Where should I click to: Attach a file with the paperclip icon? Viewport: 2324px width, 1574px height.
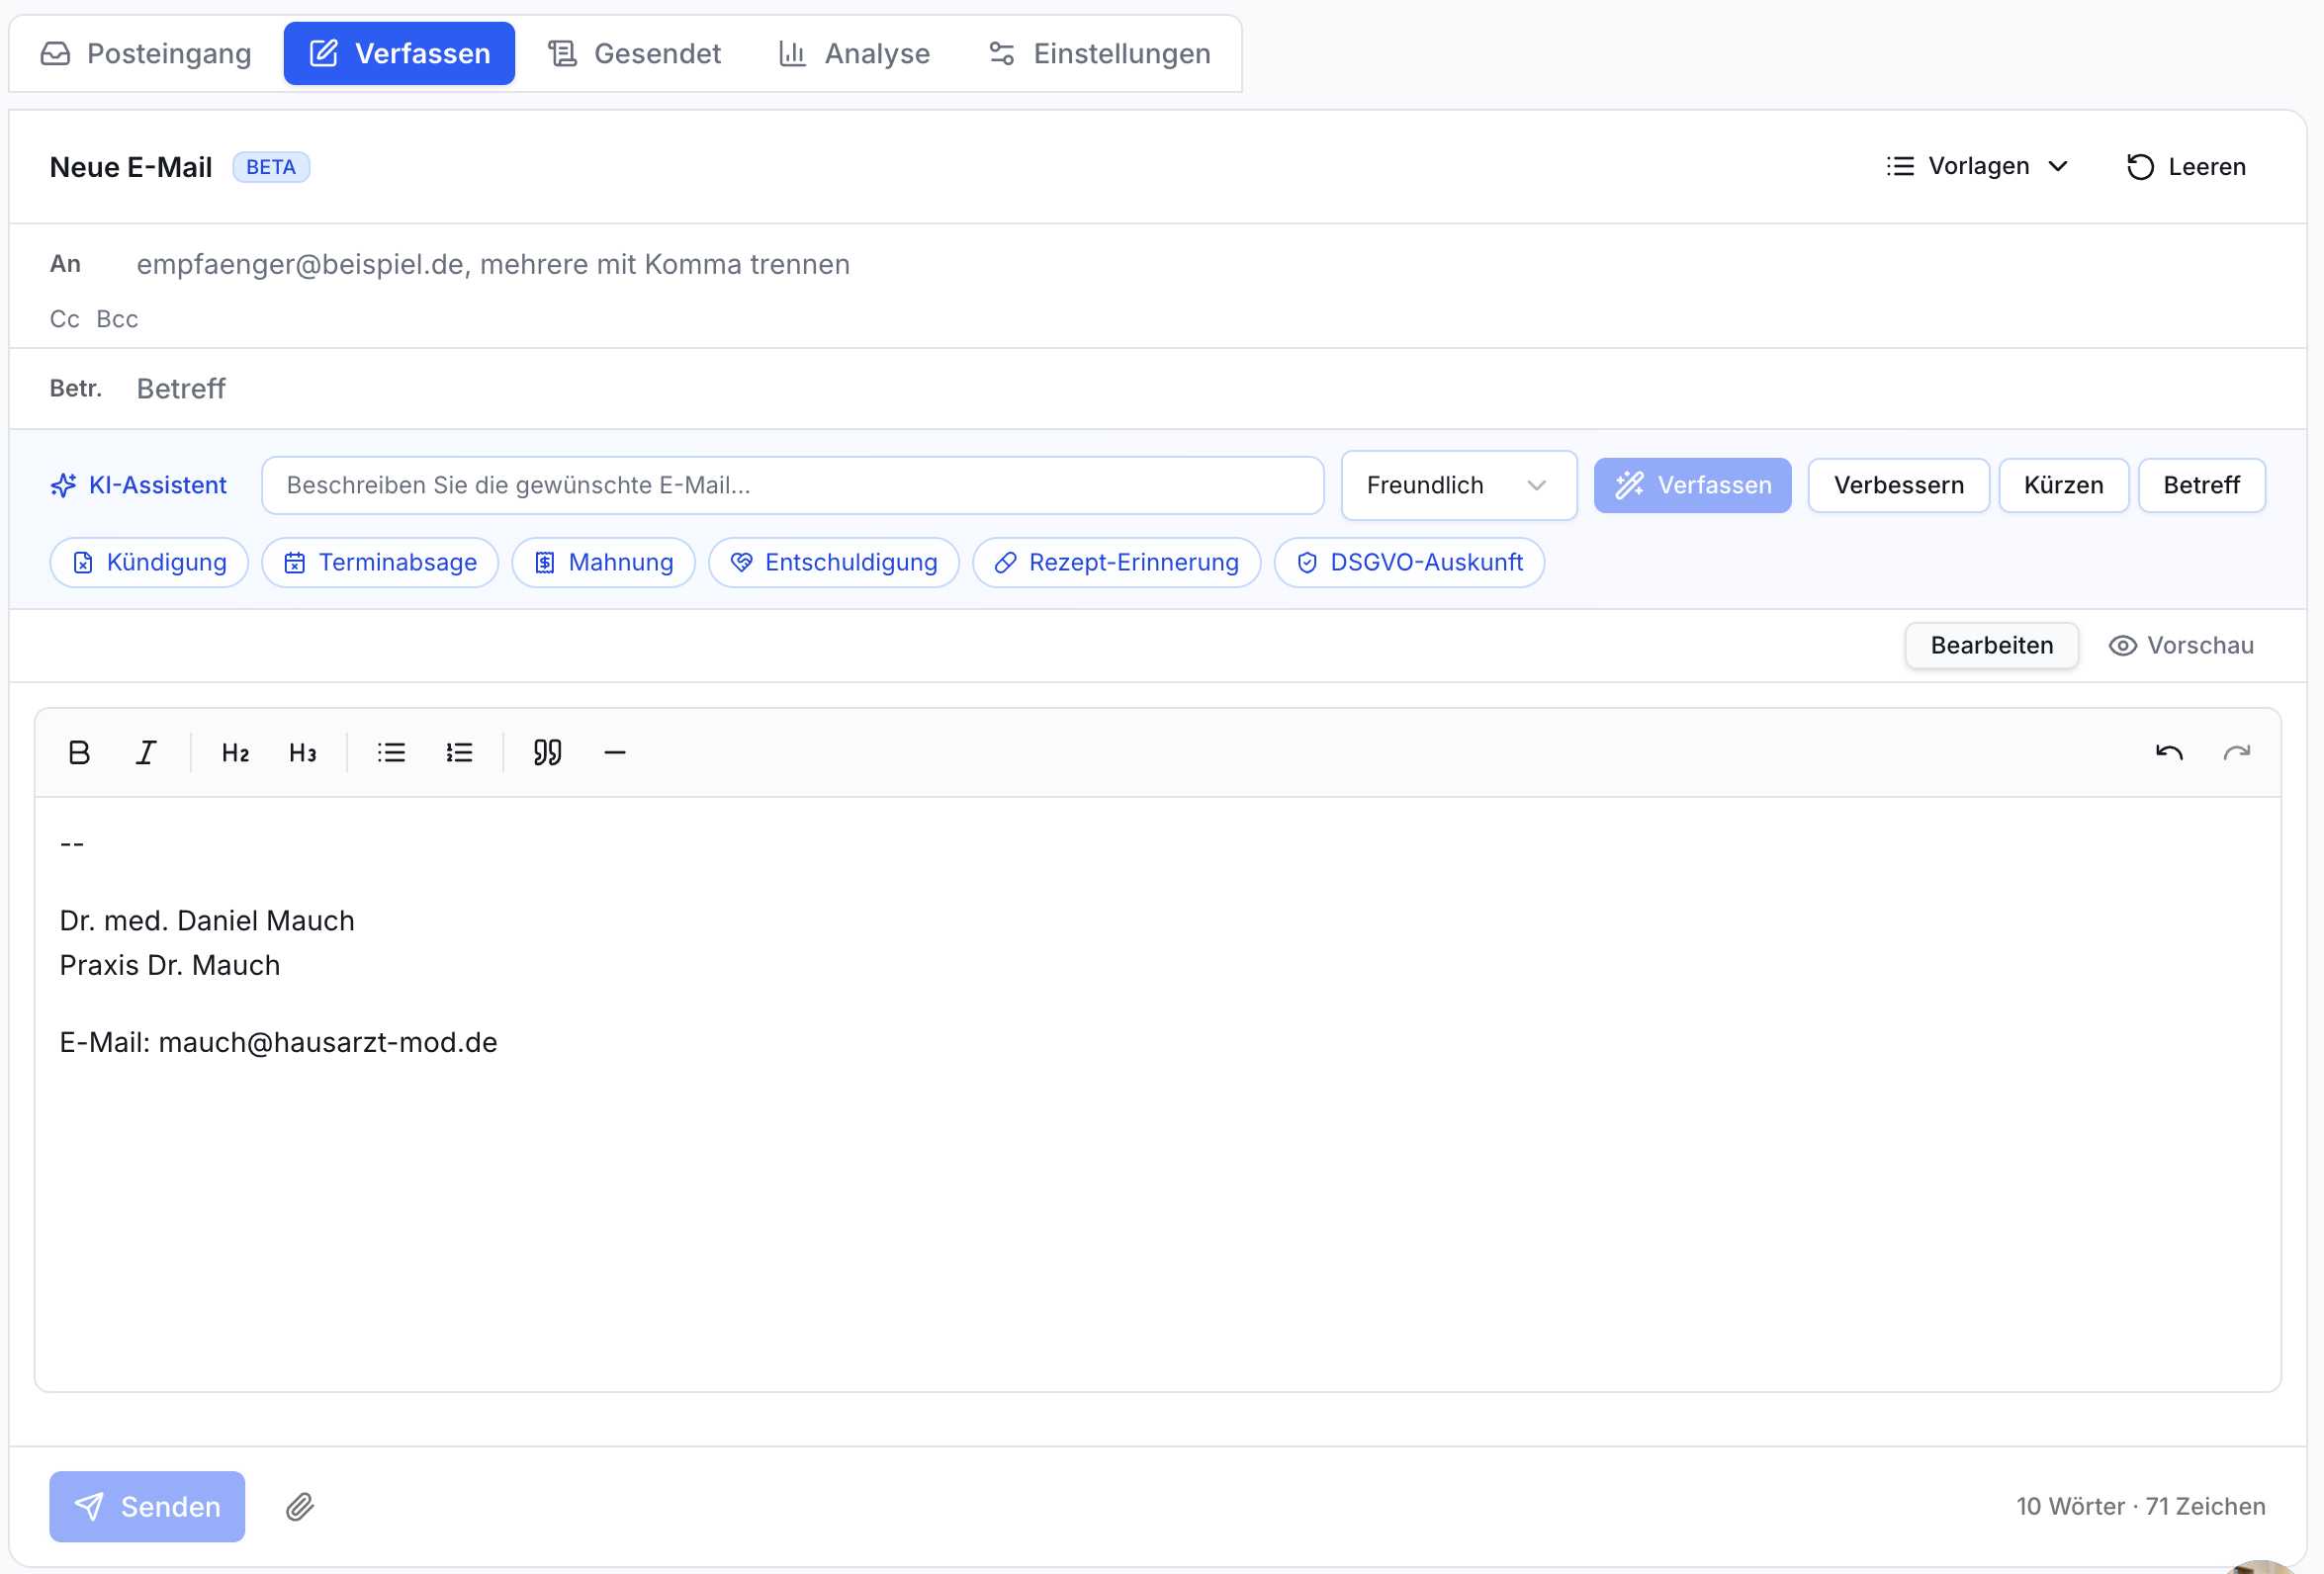click(x=300, y=1506)
